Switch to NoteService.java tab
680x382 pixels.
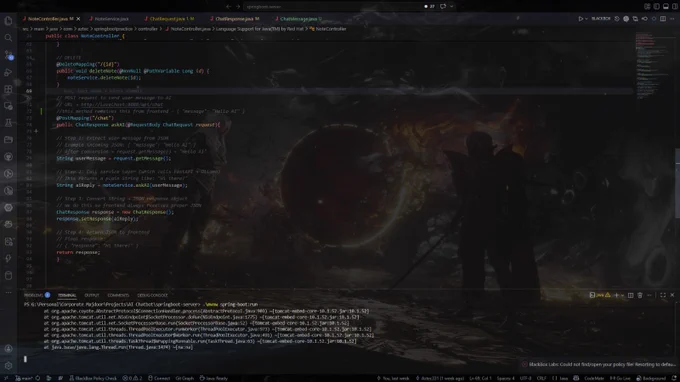(111, 19)
